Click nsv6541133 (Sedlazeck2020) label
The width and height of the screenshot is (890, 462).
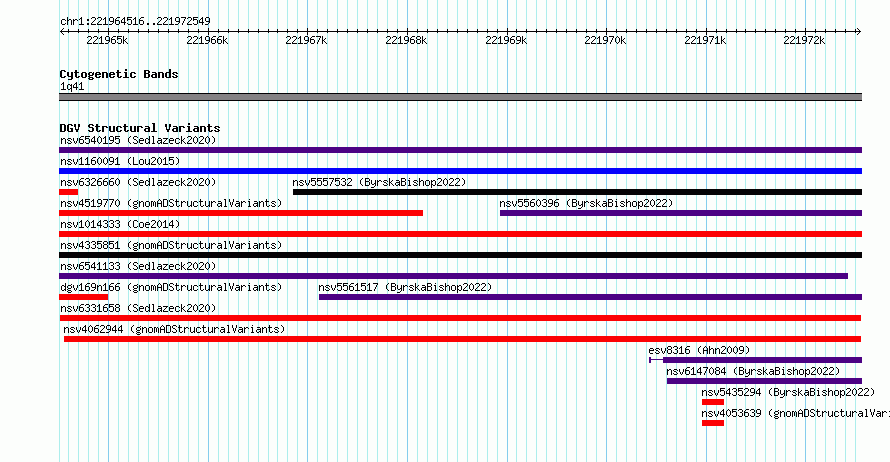pyautogui.click(x=138, y=266)
